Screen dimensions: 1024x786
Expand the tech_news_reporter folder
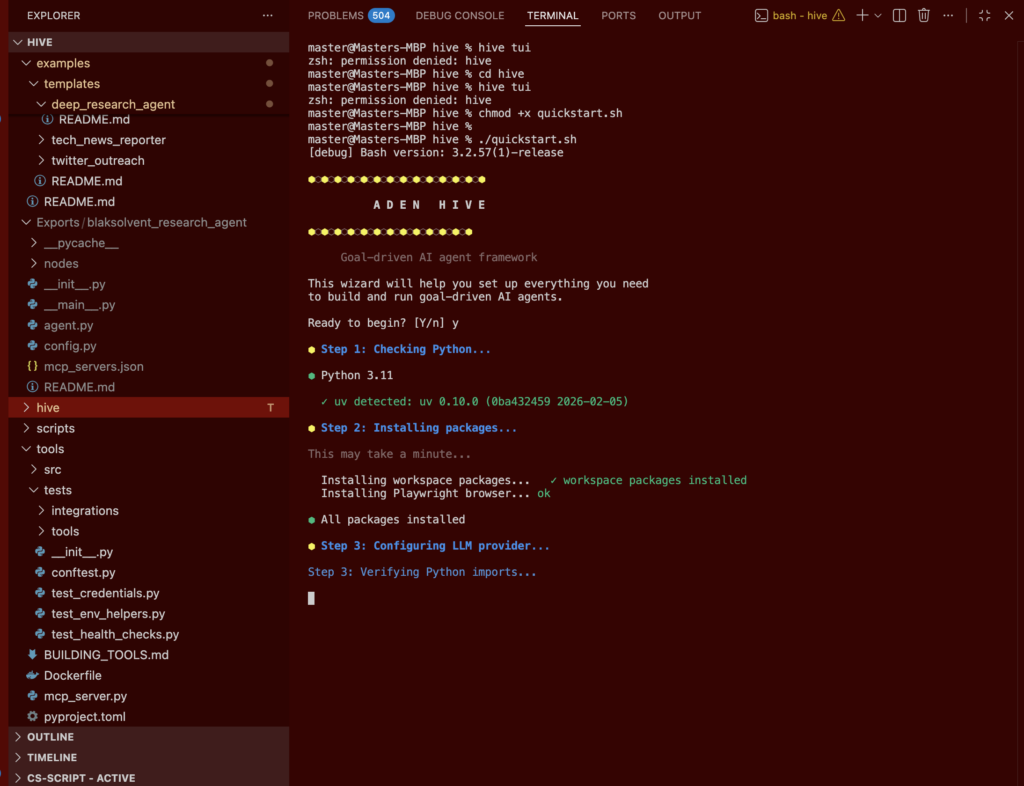108,140
